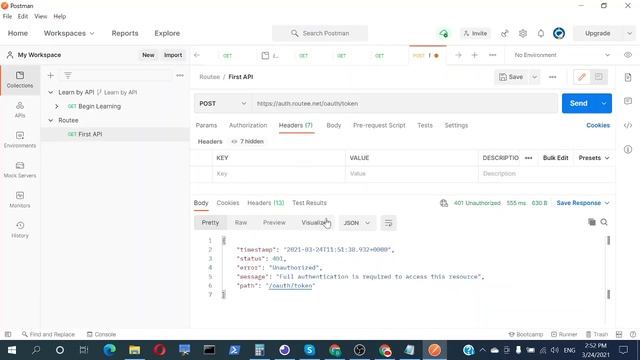
Task: Create new collection with plus icon
Action: pos(51,76)
